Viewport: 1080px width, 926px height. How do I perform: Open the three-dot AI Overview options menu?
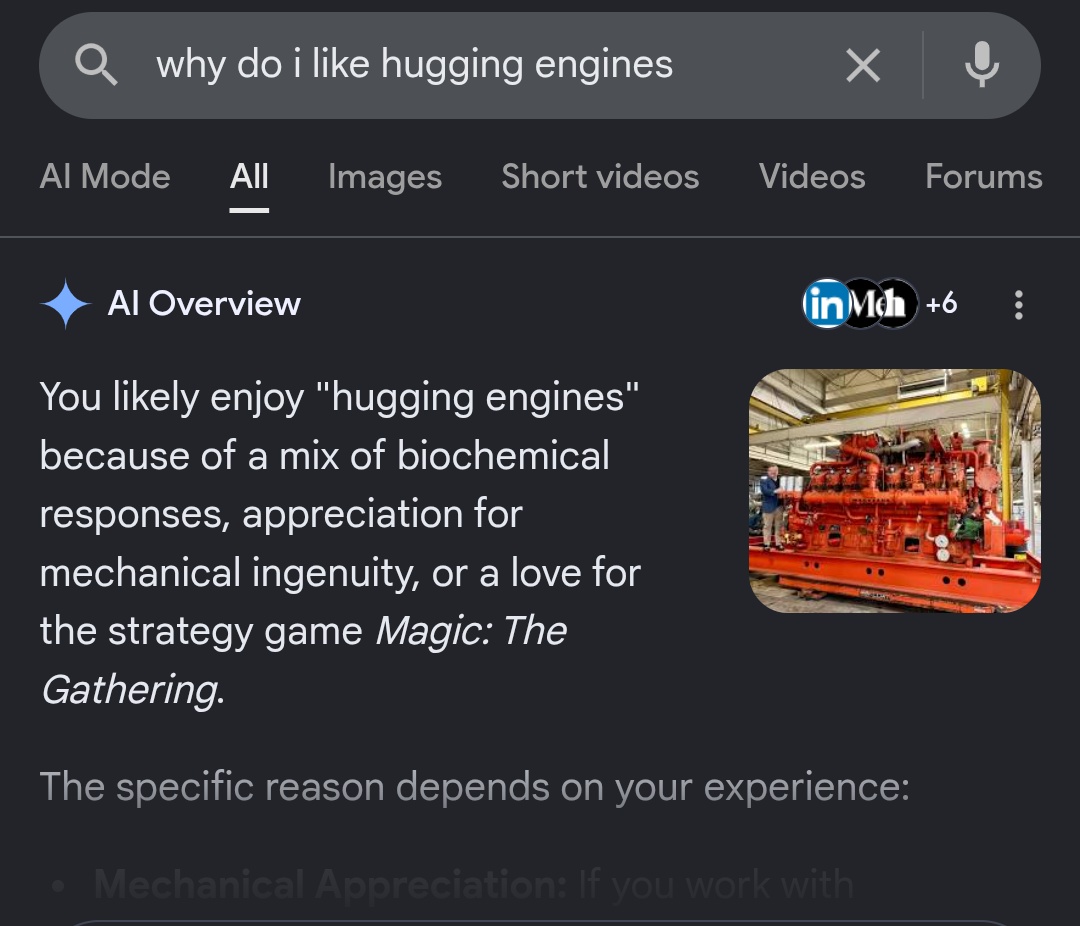[x=1019, y=305]
